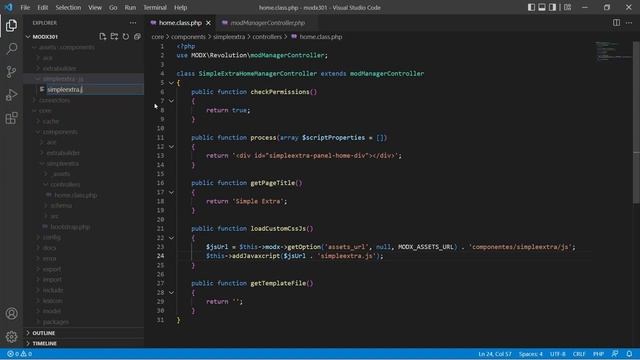Click the editor vertical scrollbar
Viewport: 640px width, 360px height.
pos(636,122)
